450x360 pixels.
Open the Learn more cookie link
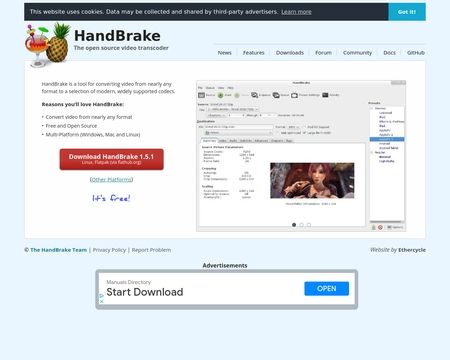(296, 12)
